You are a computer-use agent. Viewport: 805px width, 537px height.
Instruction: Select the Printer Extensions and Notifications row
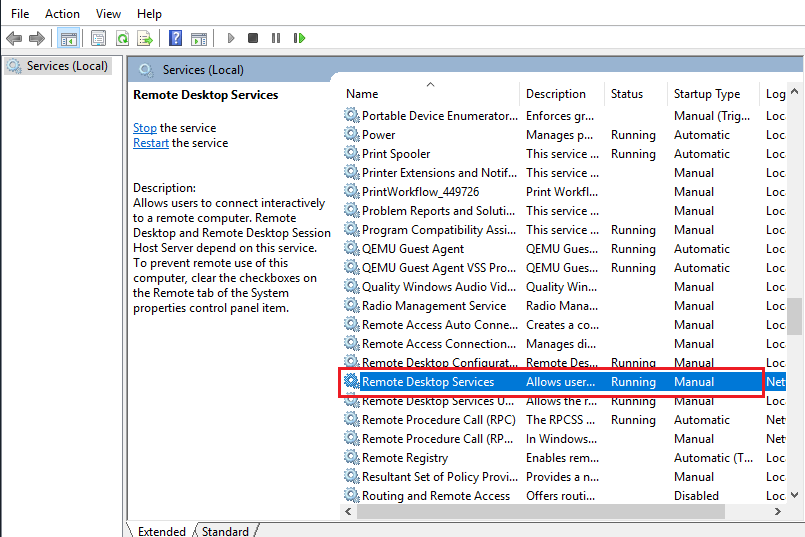coord(563,172)
